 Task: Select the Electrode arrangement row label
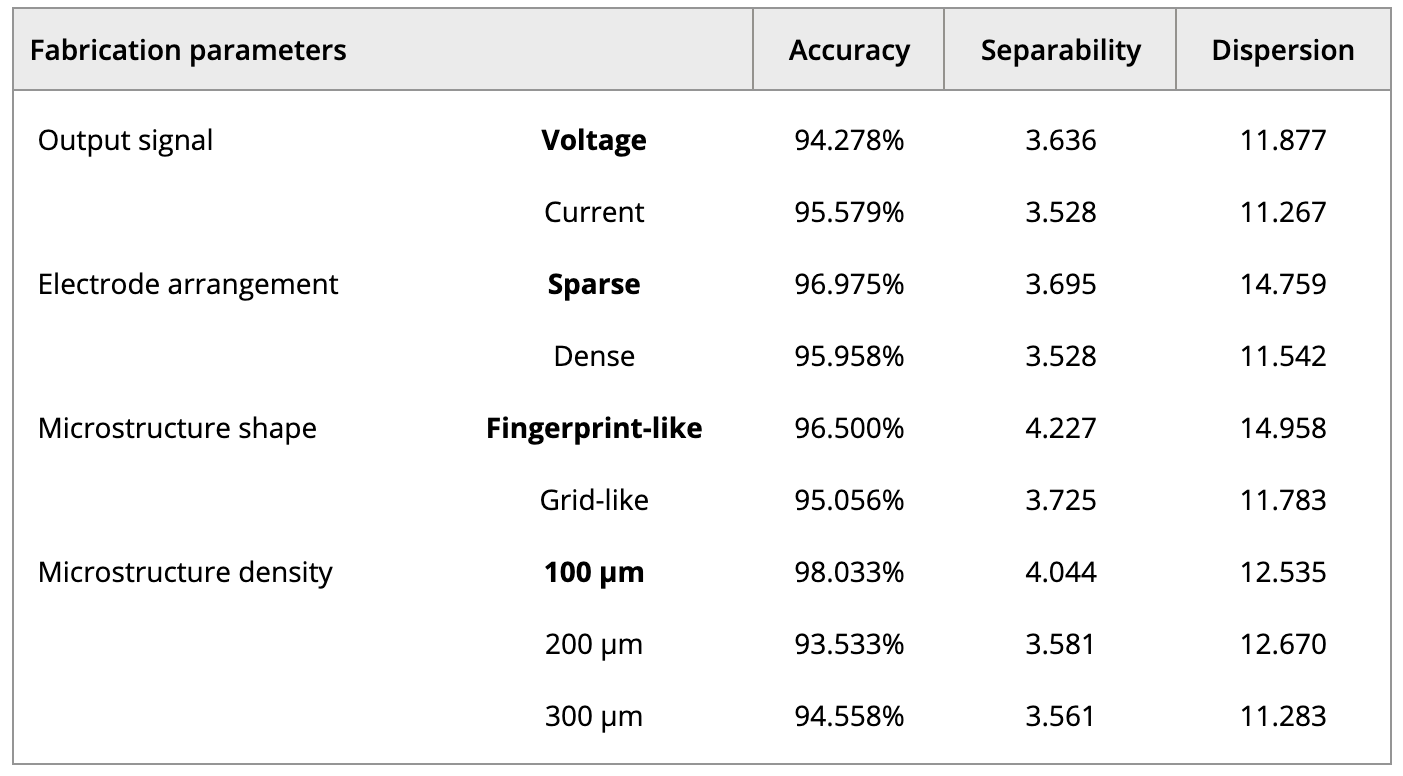pyautogui.click(x=188, y=284)
